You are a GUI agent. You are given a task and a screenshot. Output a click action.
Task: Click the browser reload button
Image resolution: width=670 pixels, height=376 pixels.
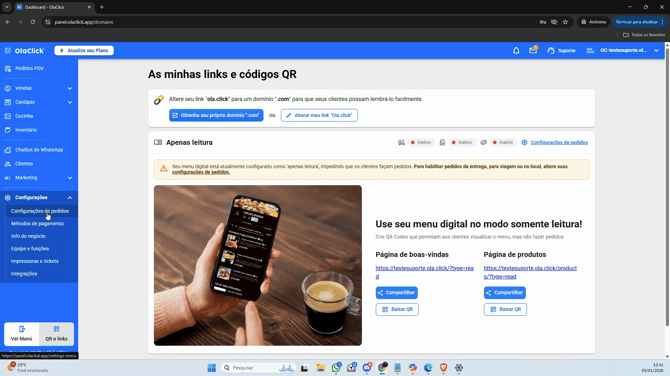[x=32, y=22]
